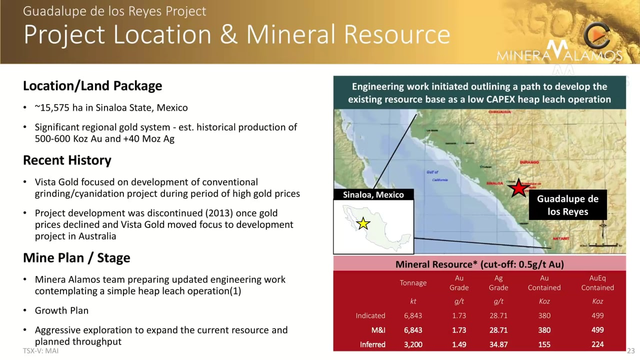This screenshot has width=640, height=360.
Task: Click the '~15,575 ha in Sinaloa State' bullet
Action: tap(111, 108)
